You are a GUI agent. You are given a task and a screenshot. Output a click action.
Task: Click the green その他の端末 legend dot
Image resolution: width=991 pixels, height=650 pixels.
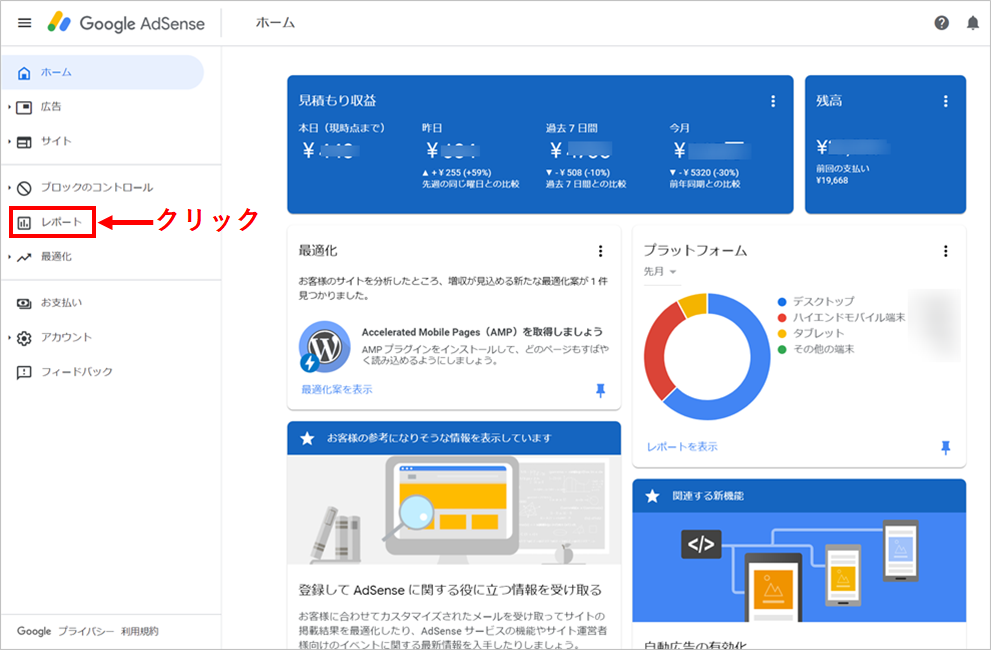(782, 349)
